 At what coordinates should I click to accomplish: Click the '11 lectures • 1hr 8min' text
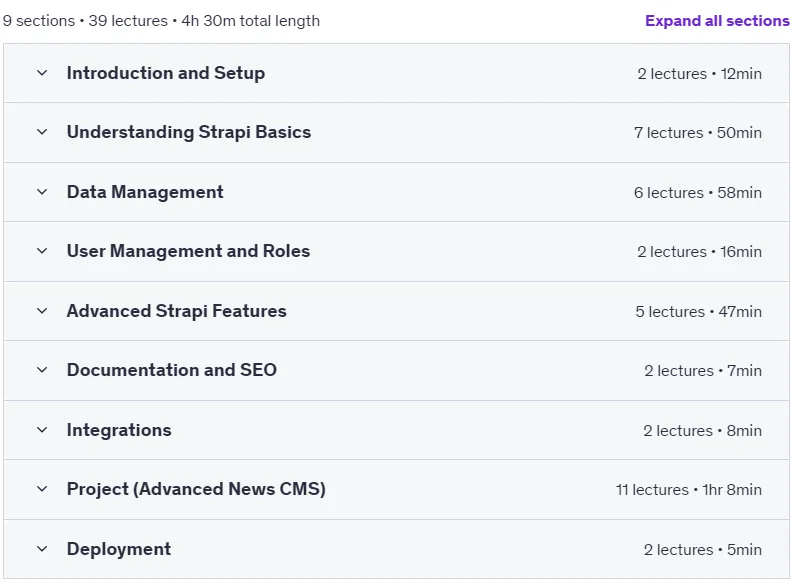pyautogui.click(x=689, y=490)
